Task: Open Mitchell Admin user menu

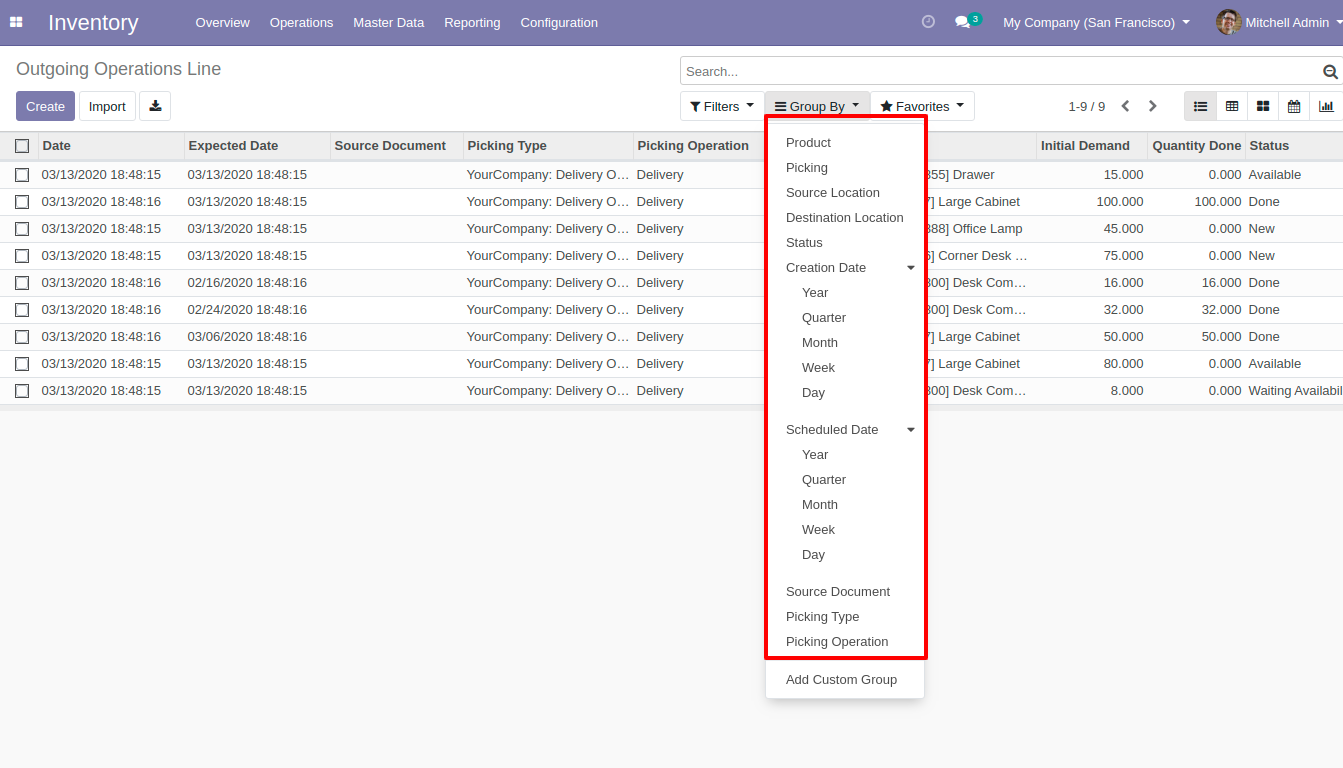Action: [1277, 22]
